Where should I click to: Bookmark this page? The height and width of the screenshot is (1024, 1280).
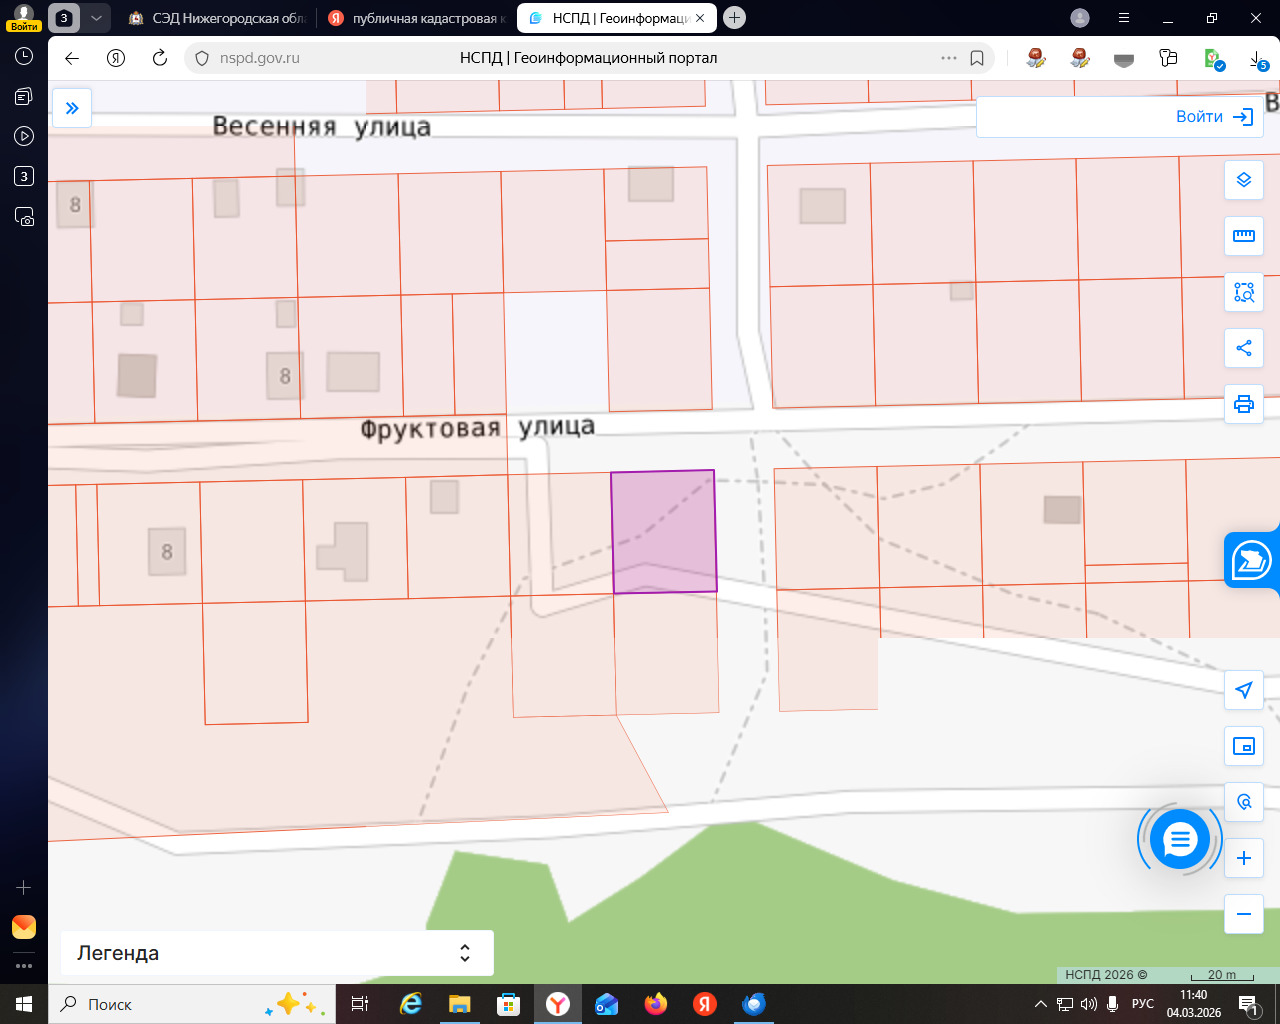(x=977, y=58)
